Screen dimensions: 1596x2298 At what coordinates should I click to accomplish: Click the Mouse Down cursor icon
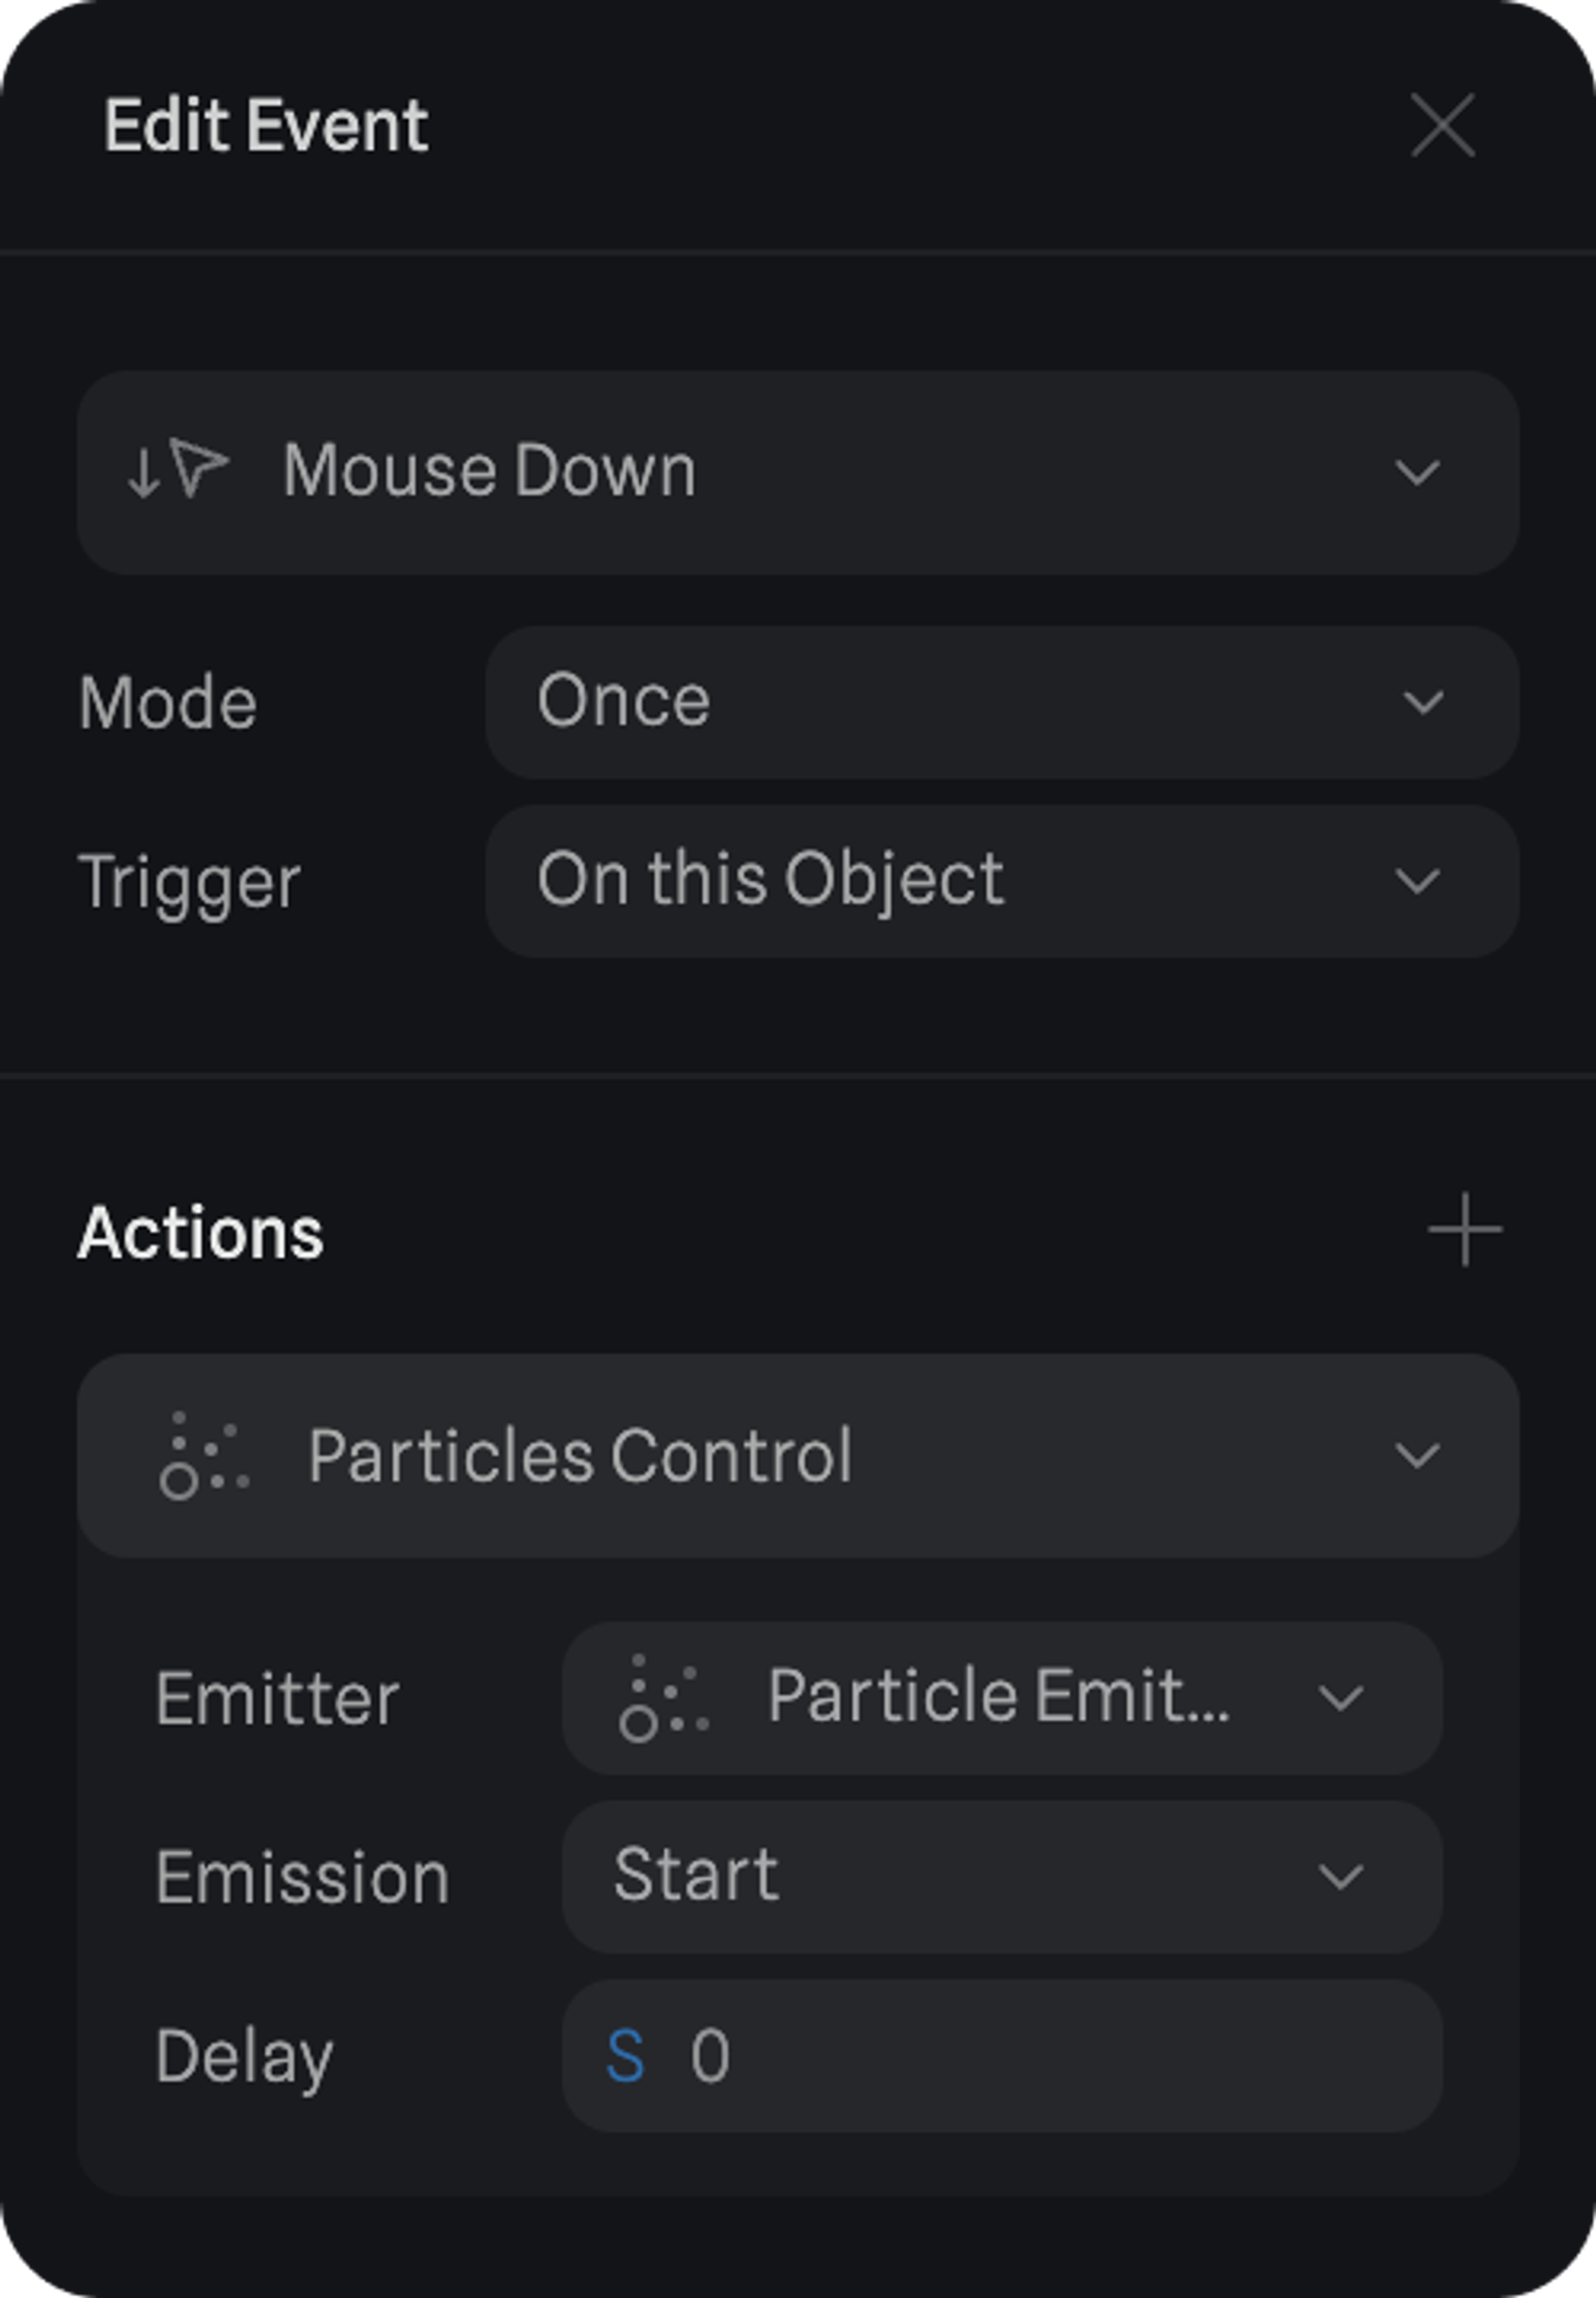179,468
